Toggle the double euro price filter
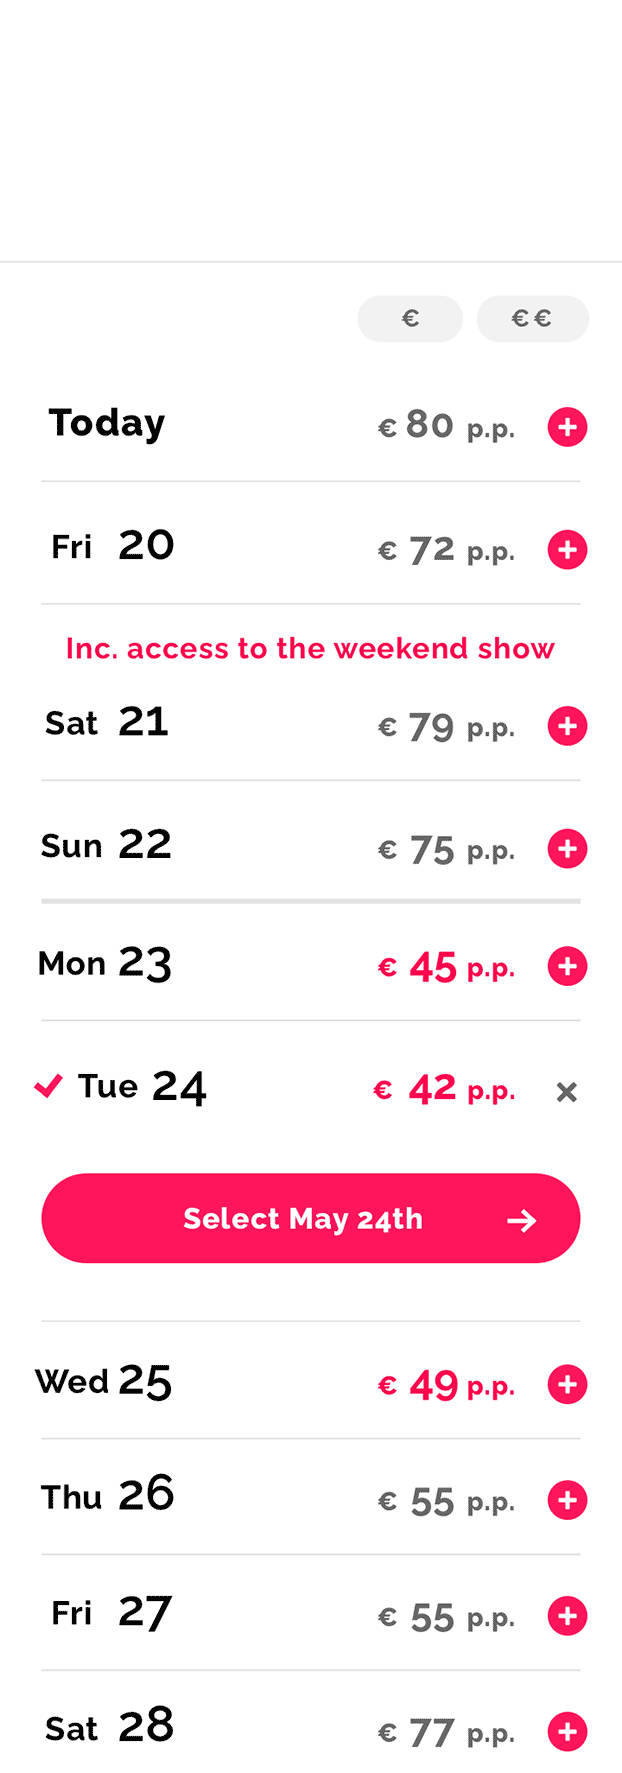 pos(532,319)
